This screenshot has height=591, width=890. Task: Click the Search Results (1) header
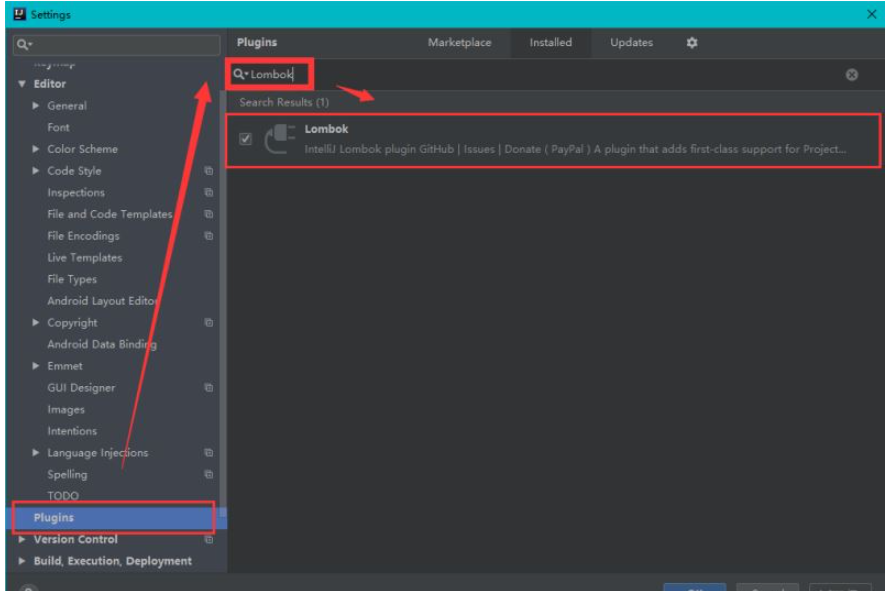[x=284, y=102]
